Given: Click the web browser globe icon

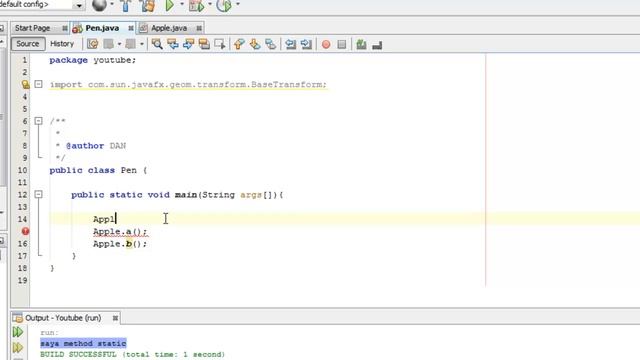Looking at the screenshot, I should 99,5.
